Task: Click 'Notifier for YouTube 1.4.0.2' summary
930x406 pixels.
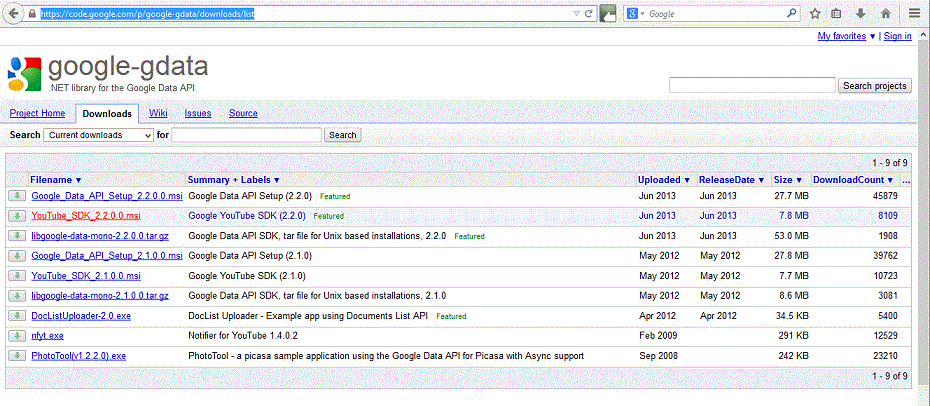Action: coord(243,336)
